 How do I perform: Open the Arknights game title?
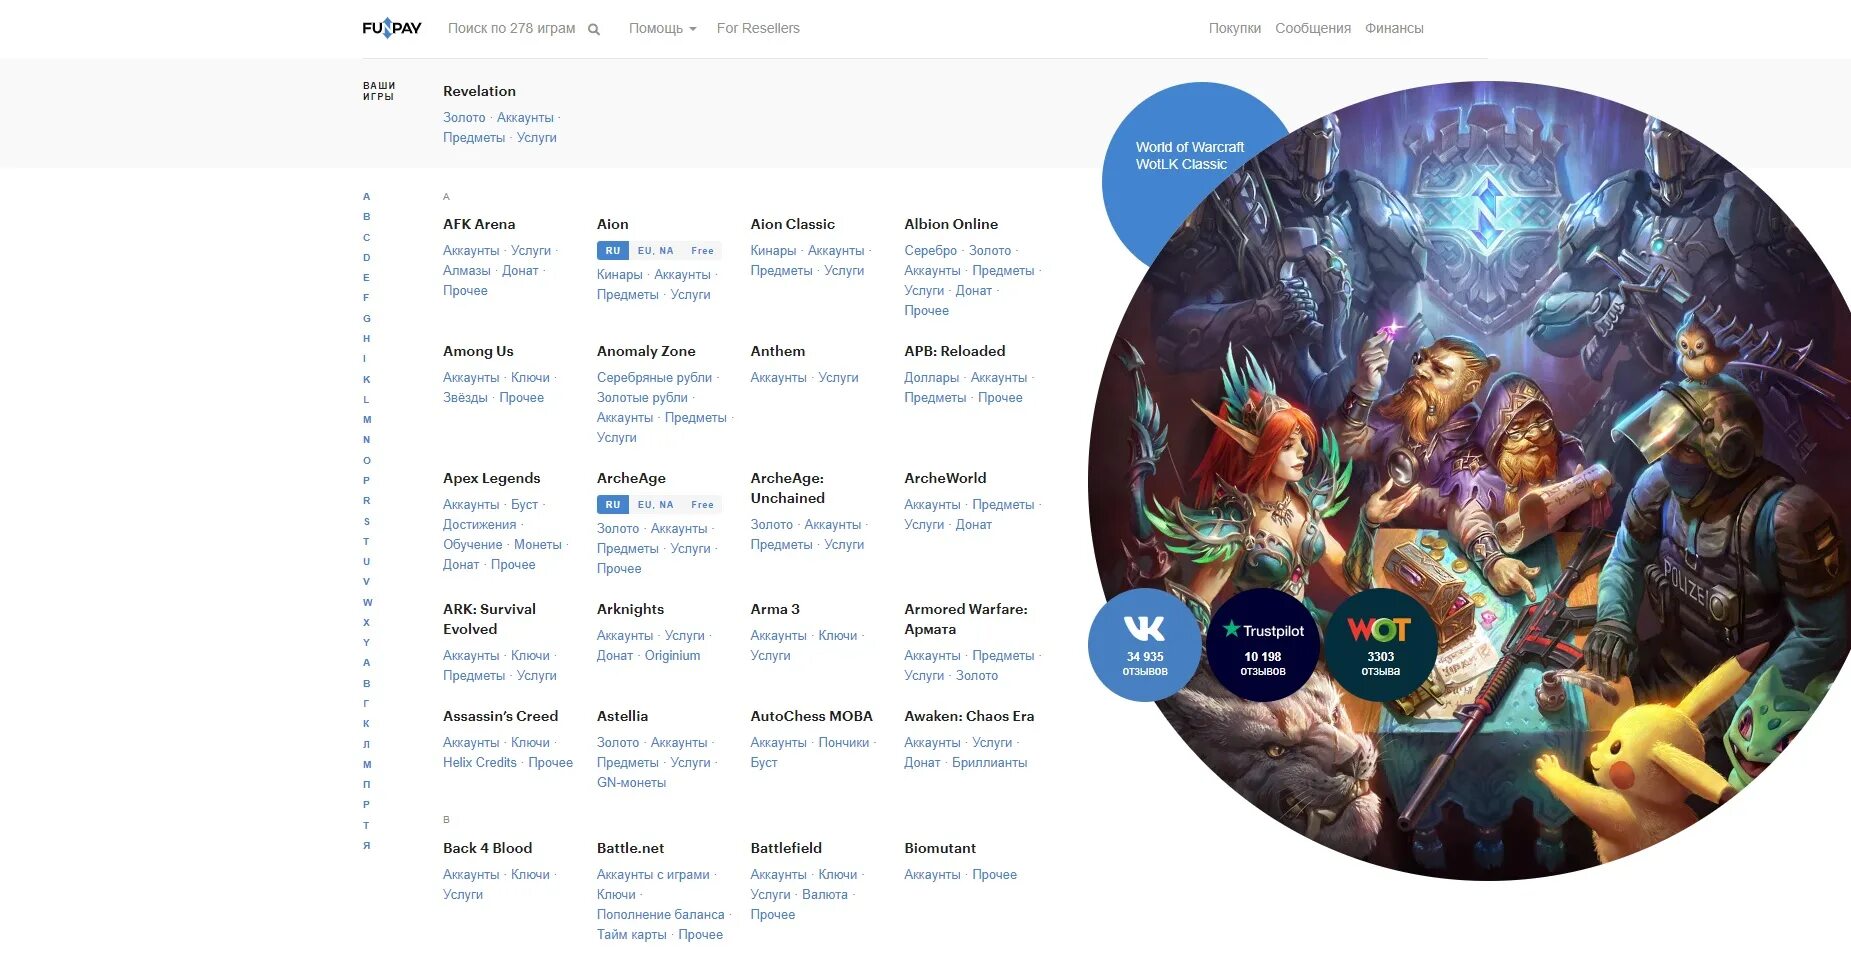(630, 609)
